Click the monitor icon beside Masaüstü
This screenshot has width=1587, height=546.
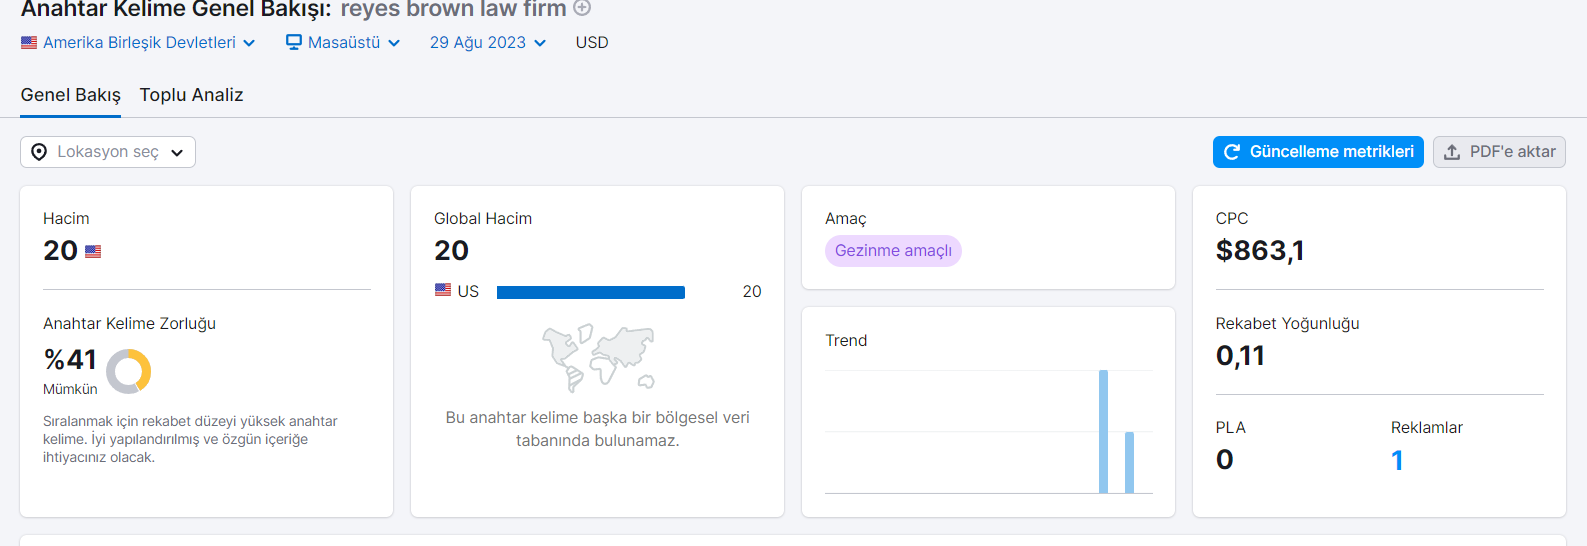294,42
